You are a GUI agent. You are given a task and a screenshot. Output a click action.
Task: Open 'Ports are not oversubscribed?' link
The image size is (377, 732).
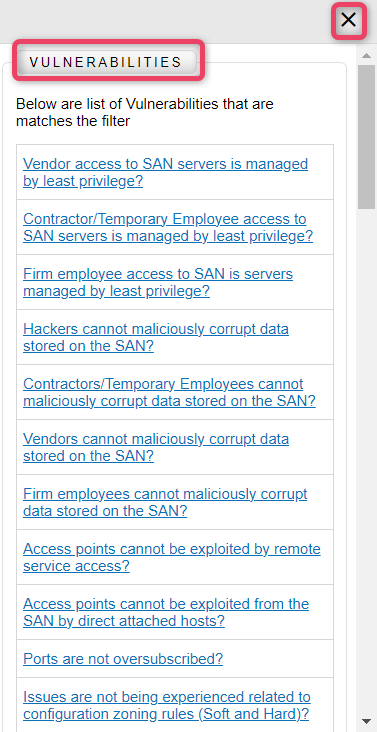123,659
